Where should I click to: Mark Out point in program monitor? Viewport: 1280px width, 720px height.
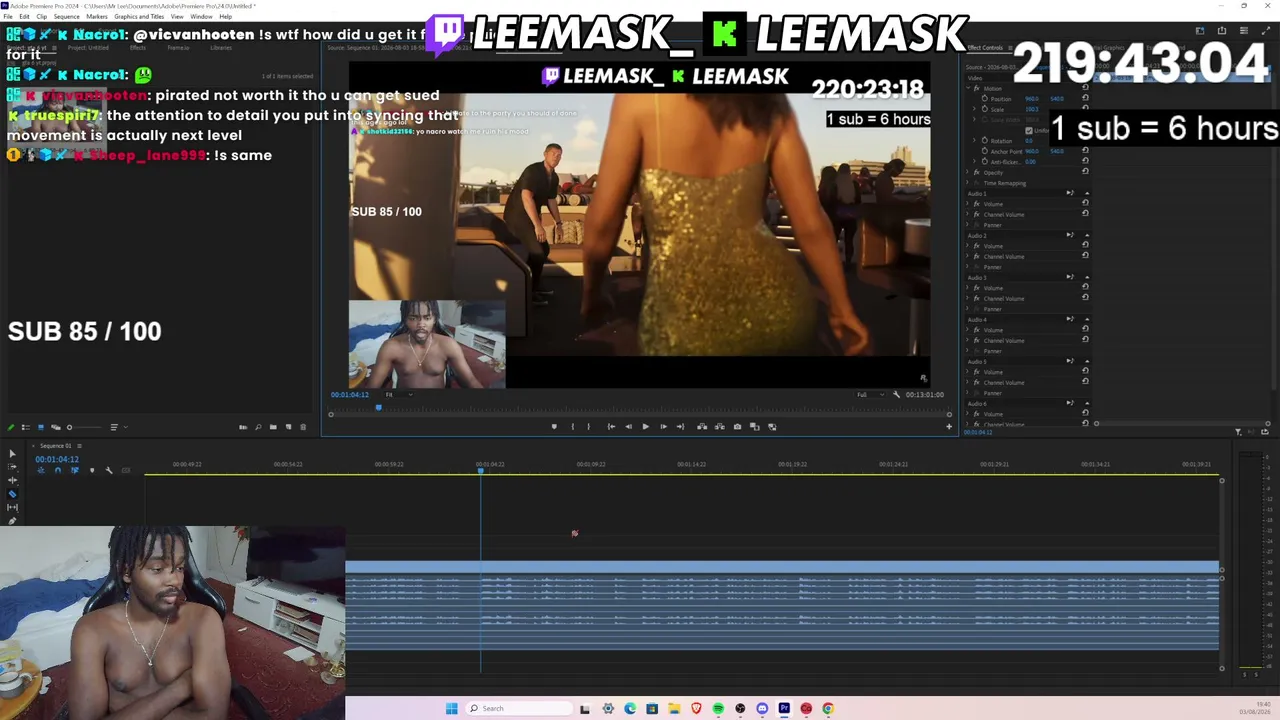tap(588, 427)
